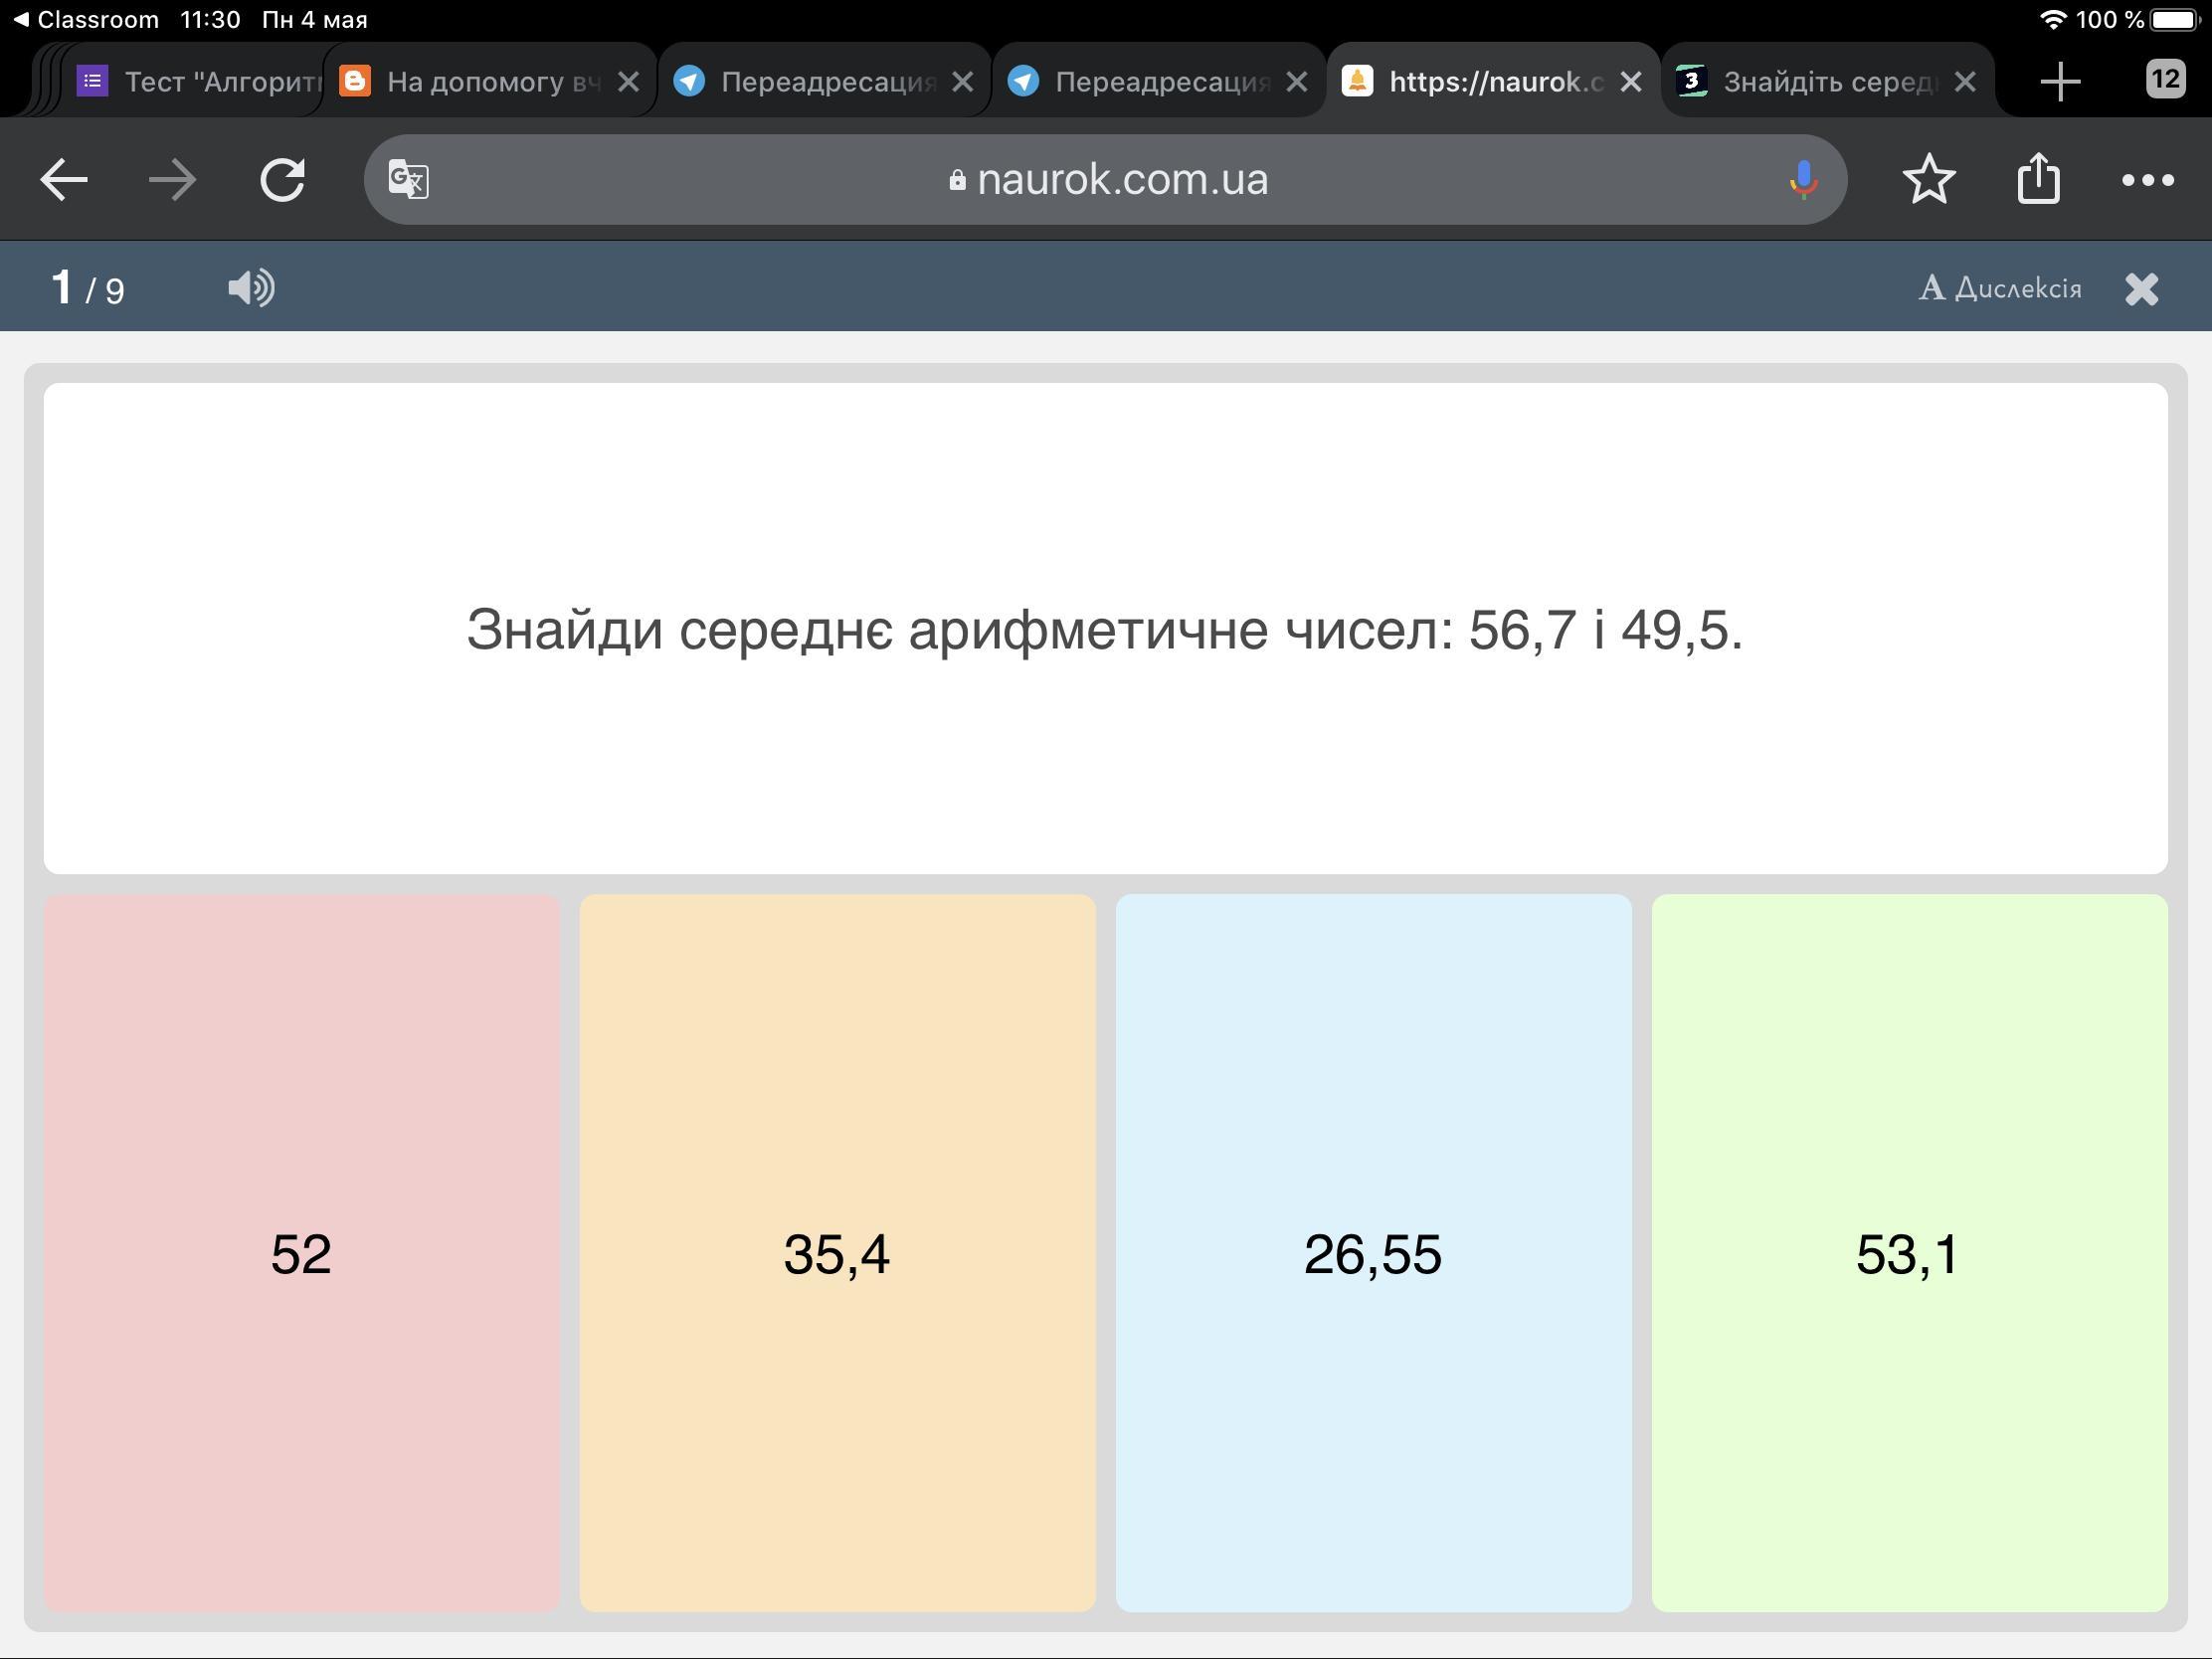Tap the naurok.com.ua address field
The height and width of the screenshot is (1659, 2212).
coord(1108,180)
